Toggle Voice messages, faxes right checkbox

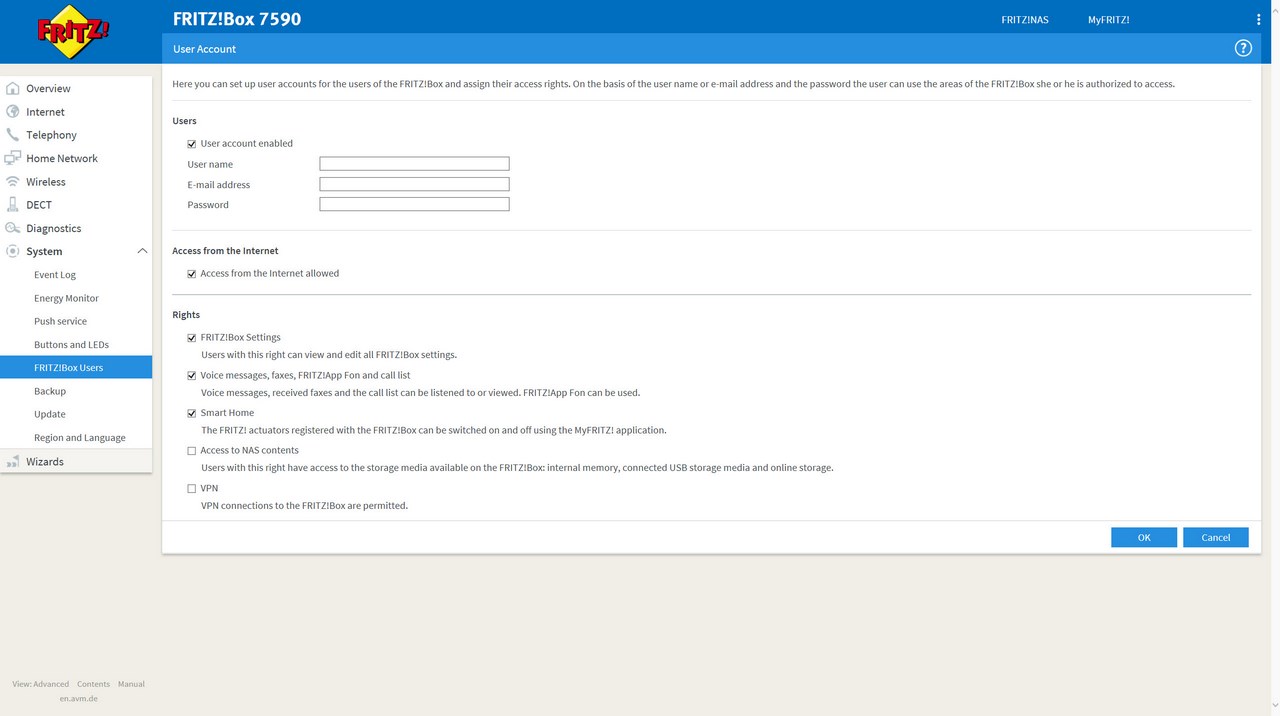(192, 376)
